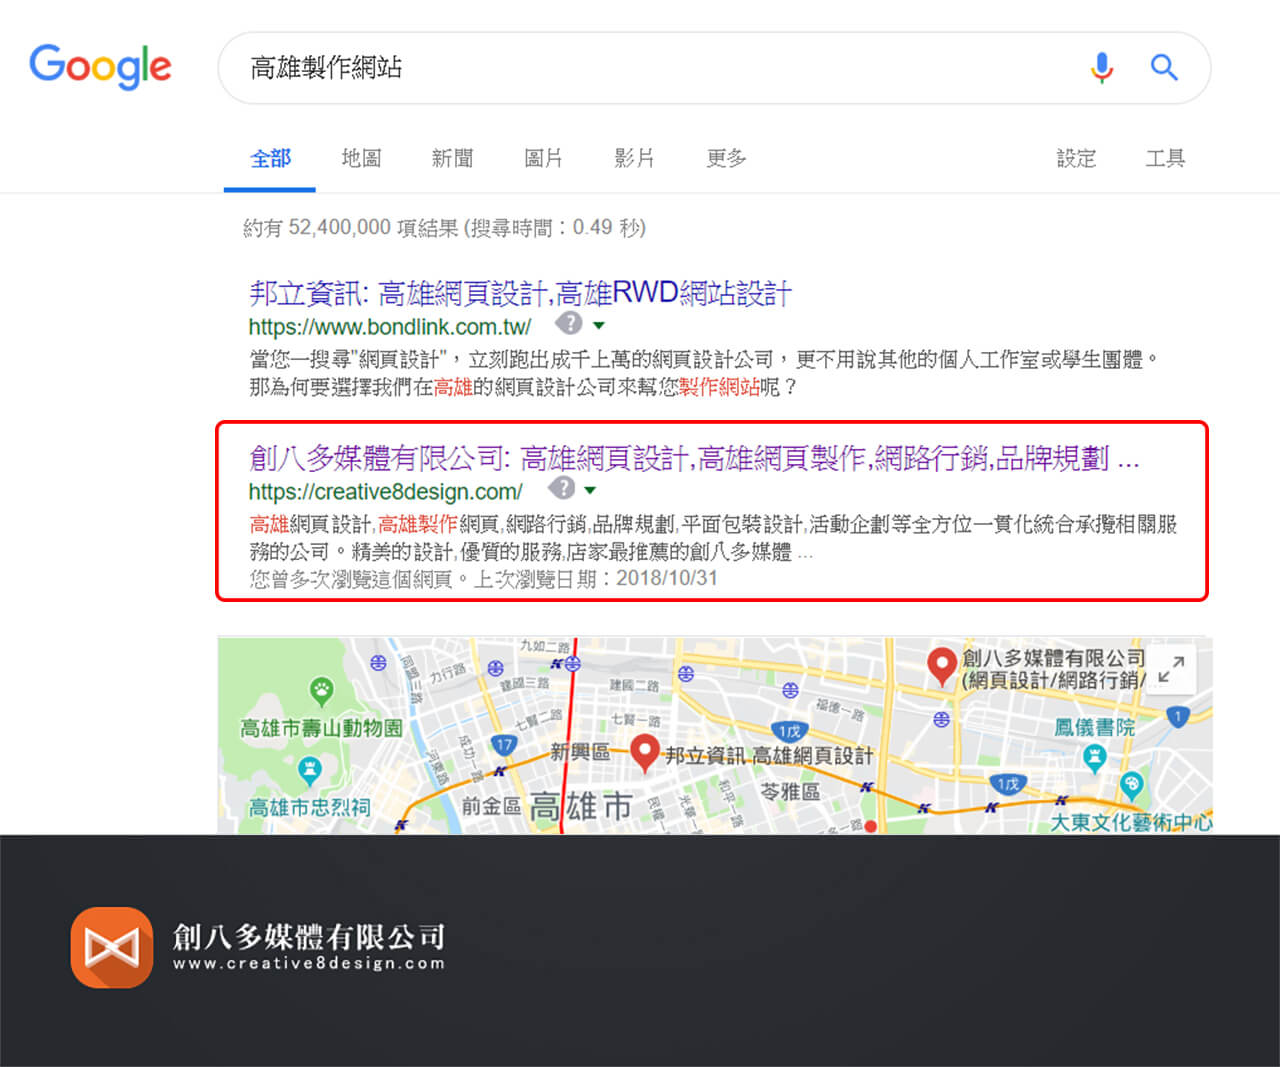Click the 高雄市 map label
The height and width of the screenshot is (1067, 1280).
tap(581, 805)
